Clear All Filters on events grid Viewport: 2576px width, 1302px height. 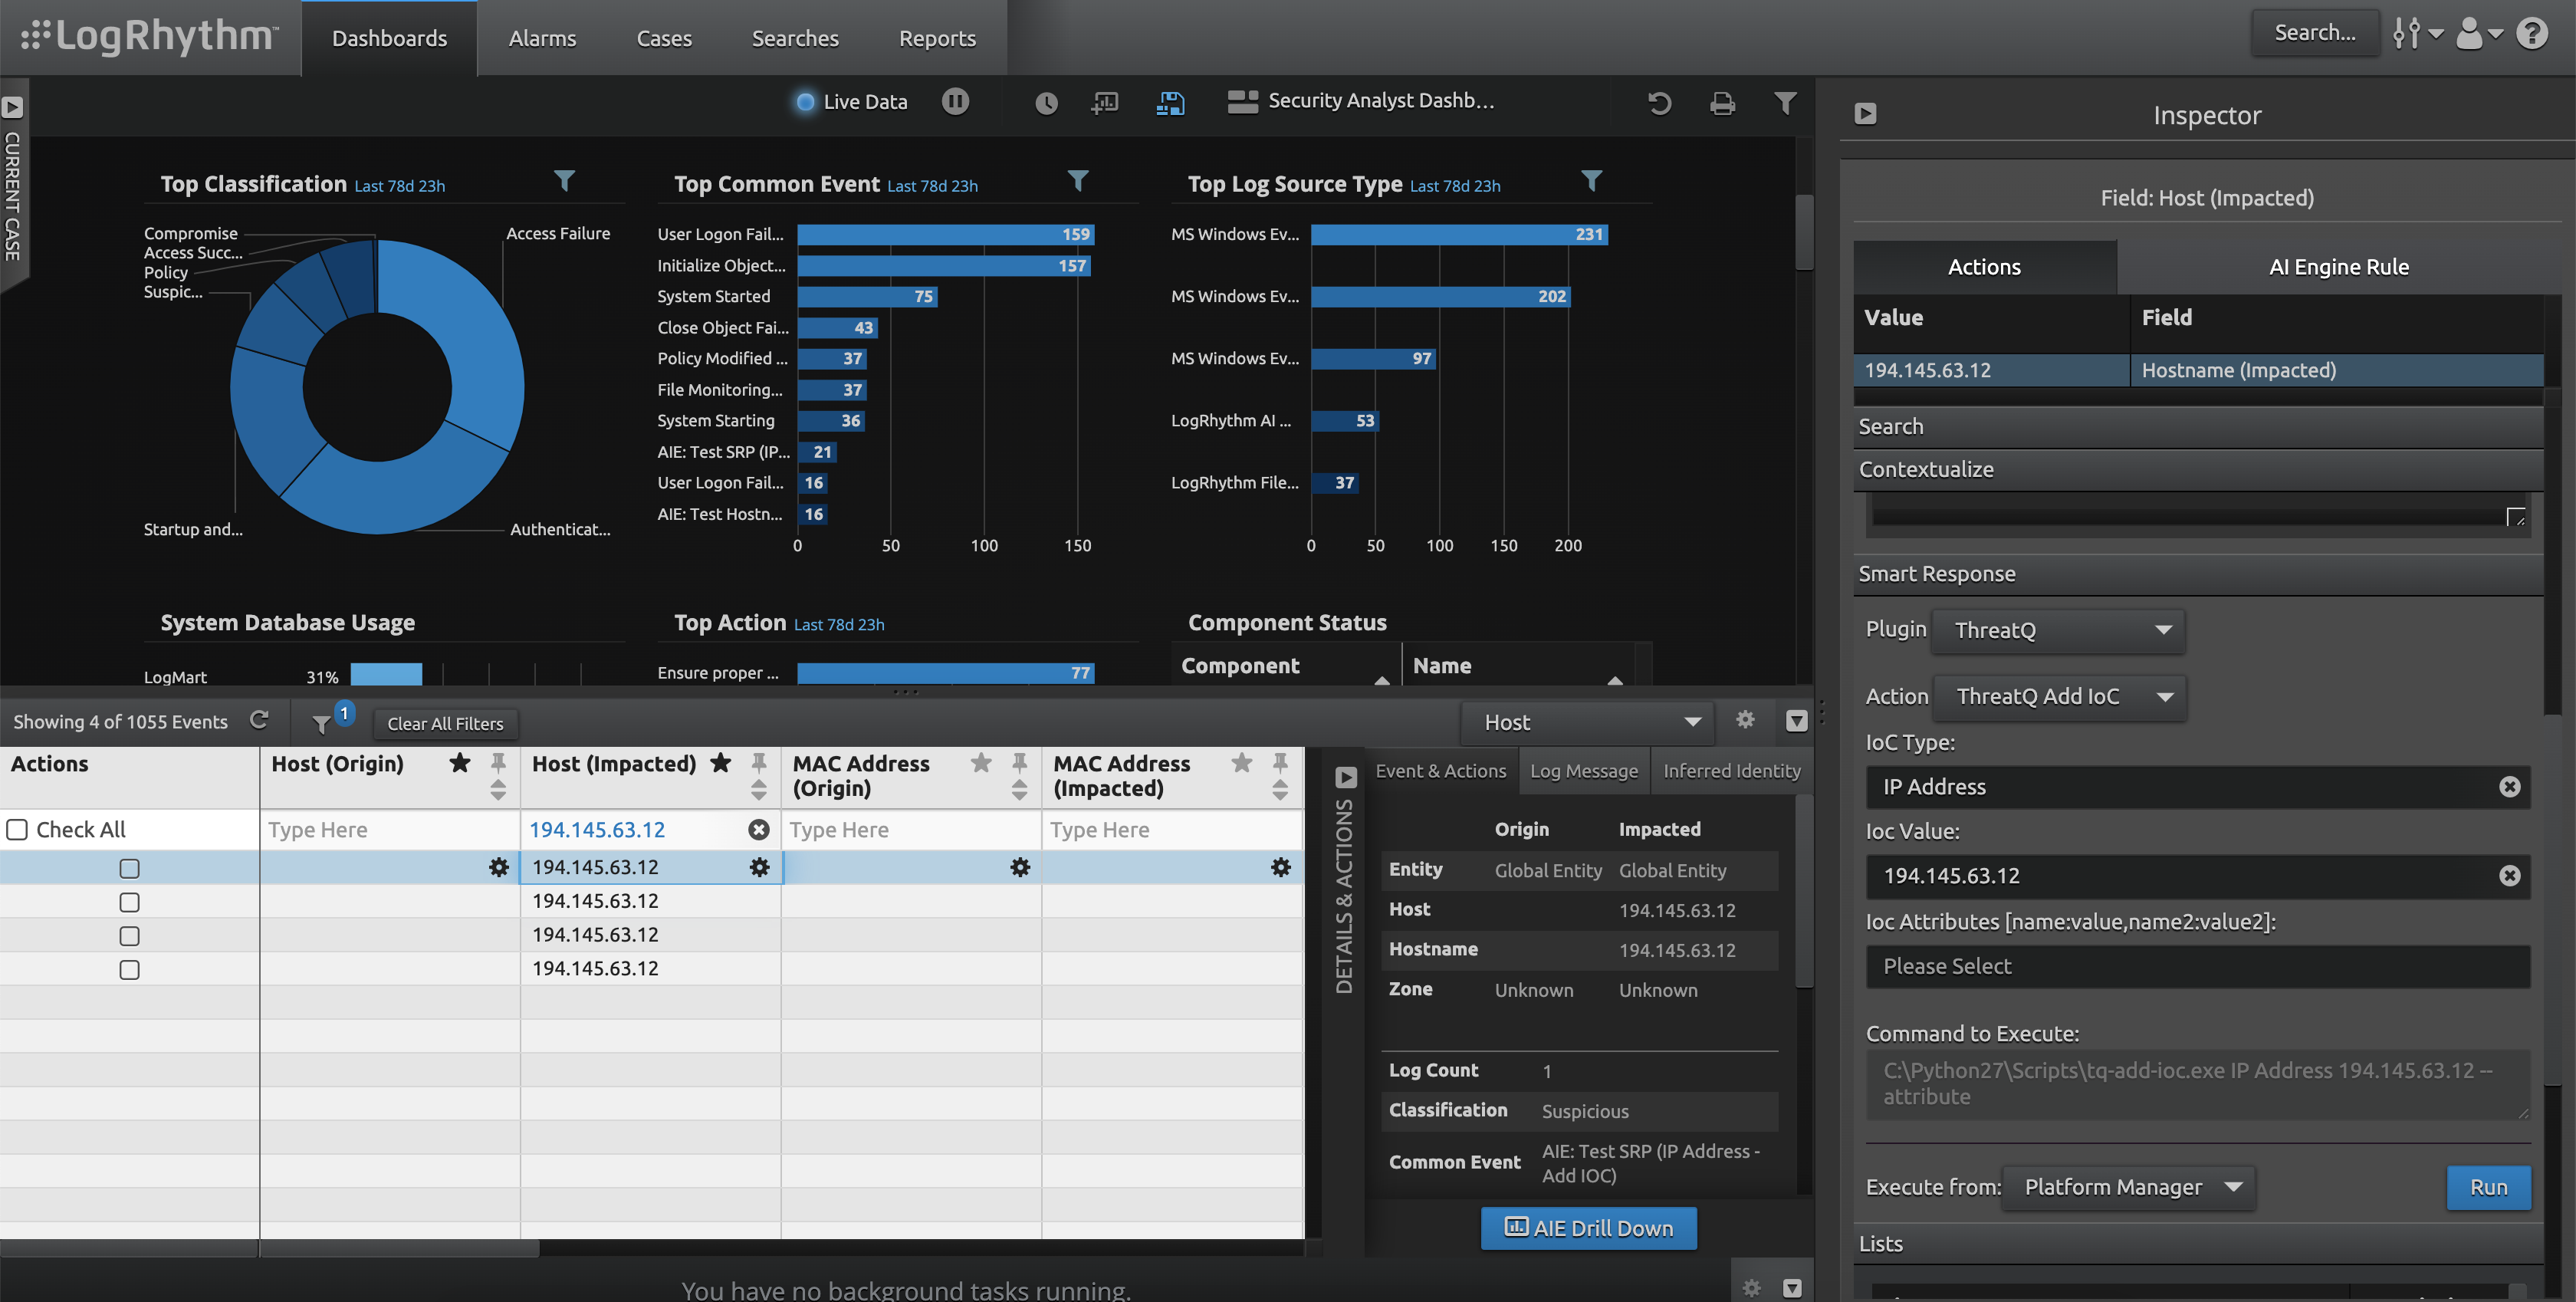point(445,723)
